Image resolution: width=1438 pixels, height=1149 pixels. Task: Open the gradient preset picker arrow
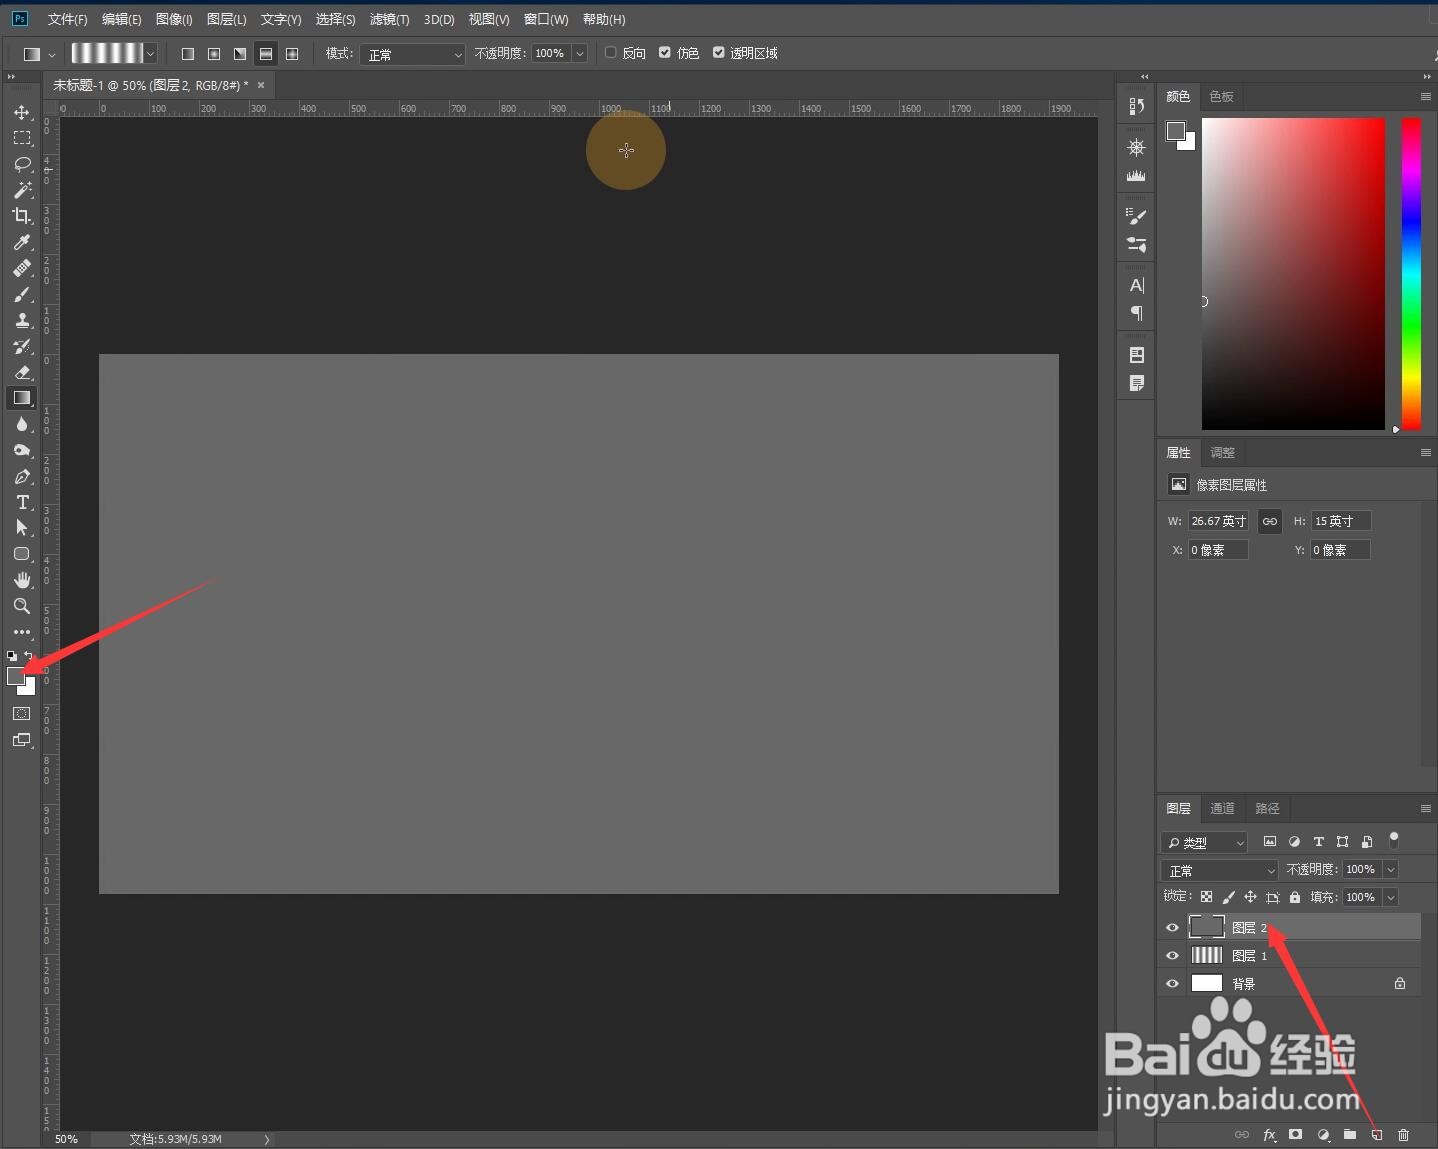[x=150, y=54]
